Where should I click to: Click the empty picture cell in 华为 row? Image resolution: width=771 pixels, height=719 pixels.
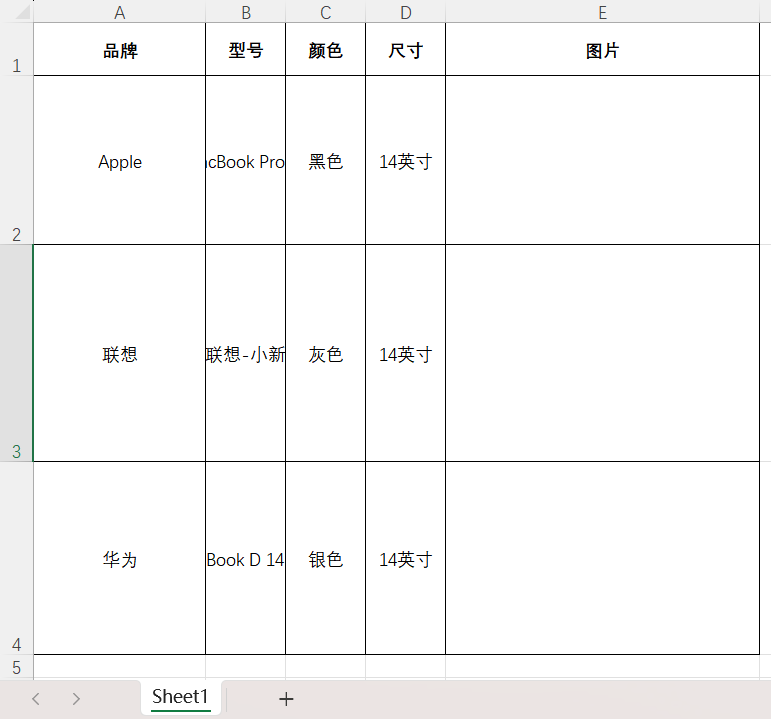(602, 558)
